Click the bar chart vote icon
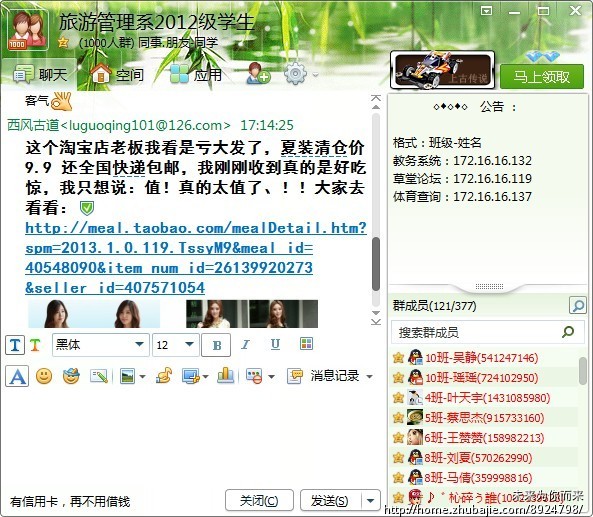 [x=225, y=376]
